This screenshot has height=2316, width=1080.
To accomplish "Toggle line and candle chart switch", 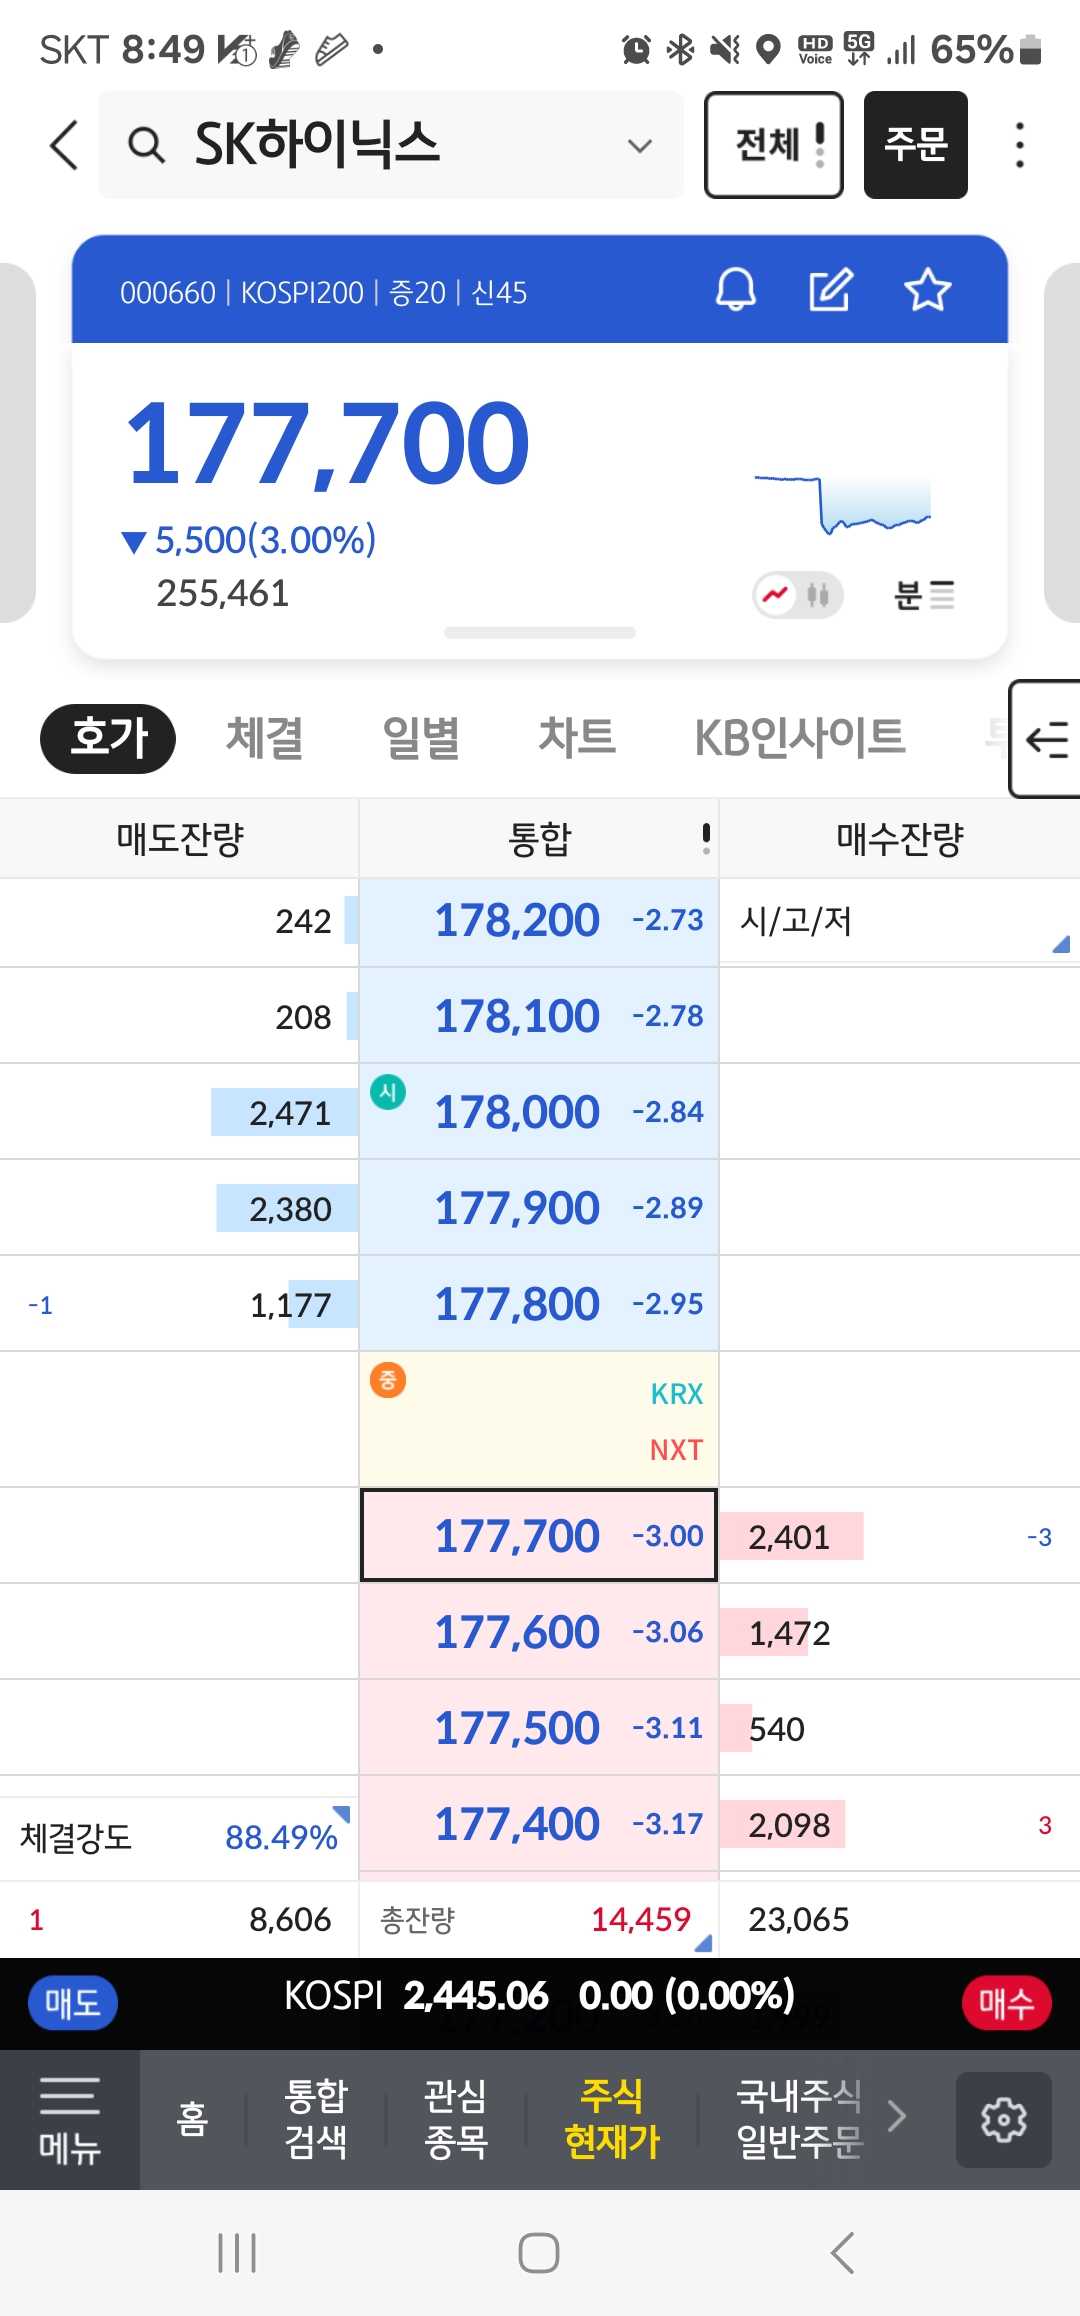I will point(798,596).
